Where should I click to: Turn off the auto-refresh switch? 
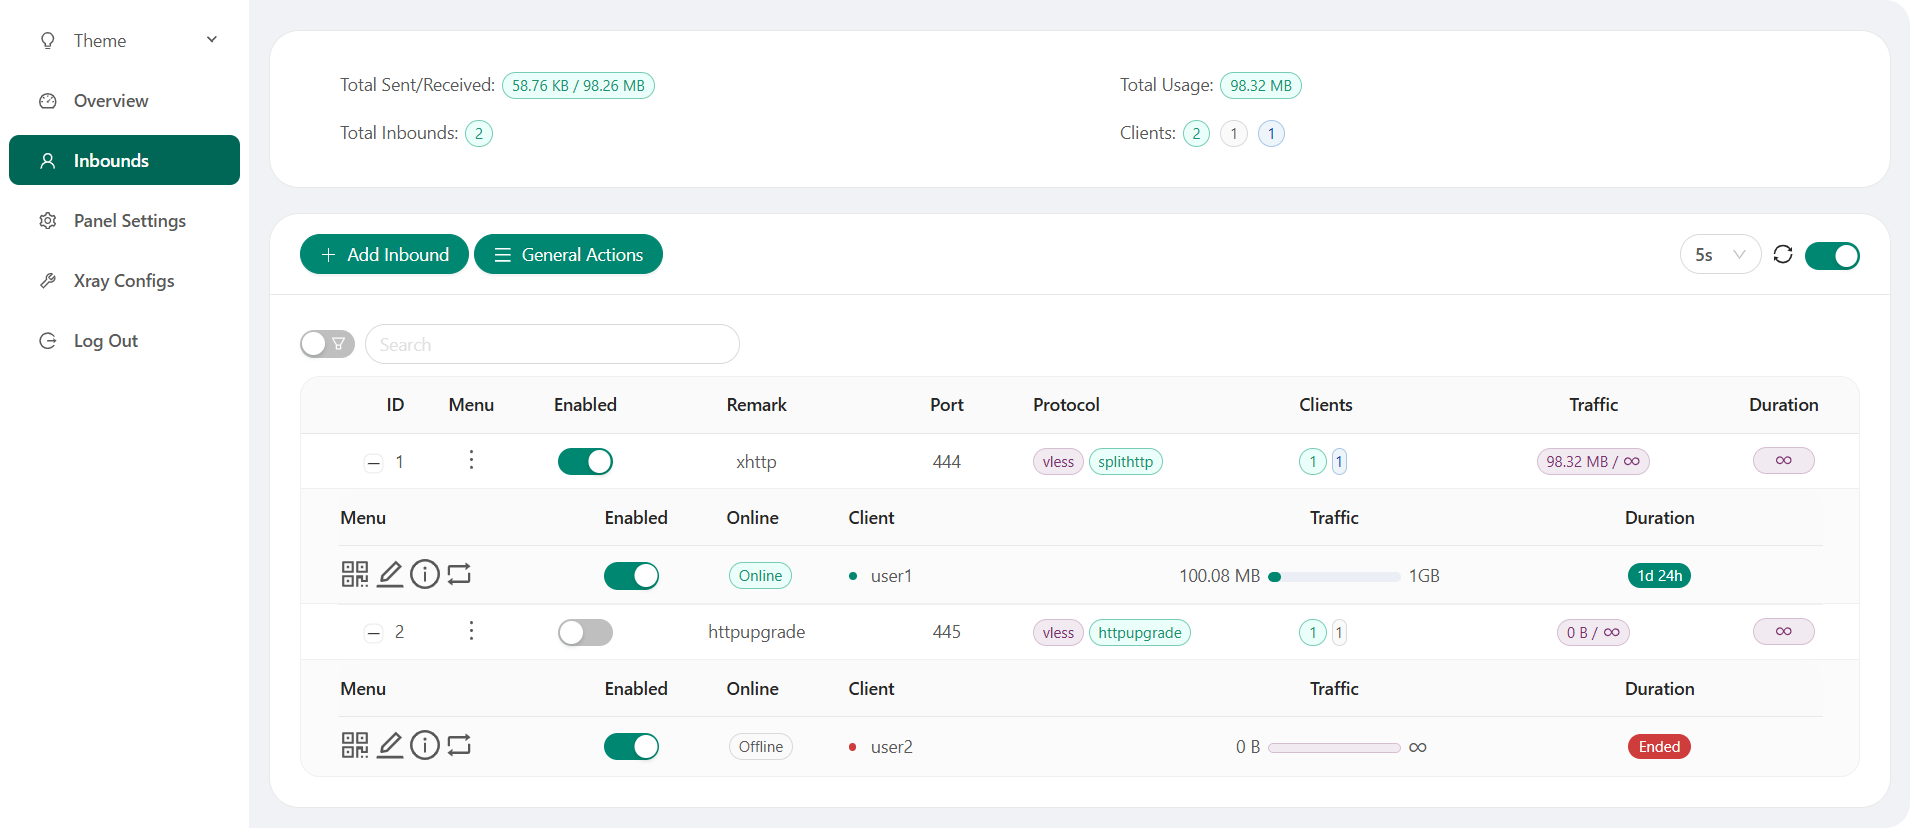click(x=1832, y=256)
